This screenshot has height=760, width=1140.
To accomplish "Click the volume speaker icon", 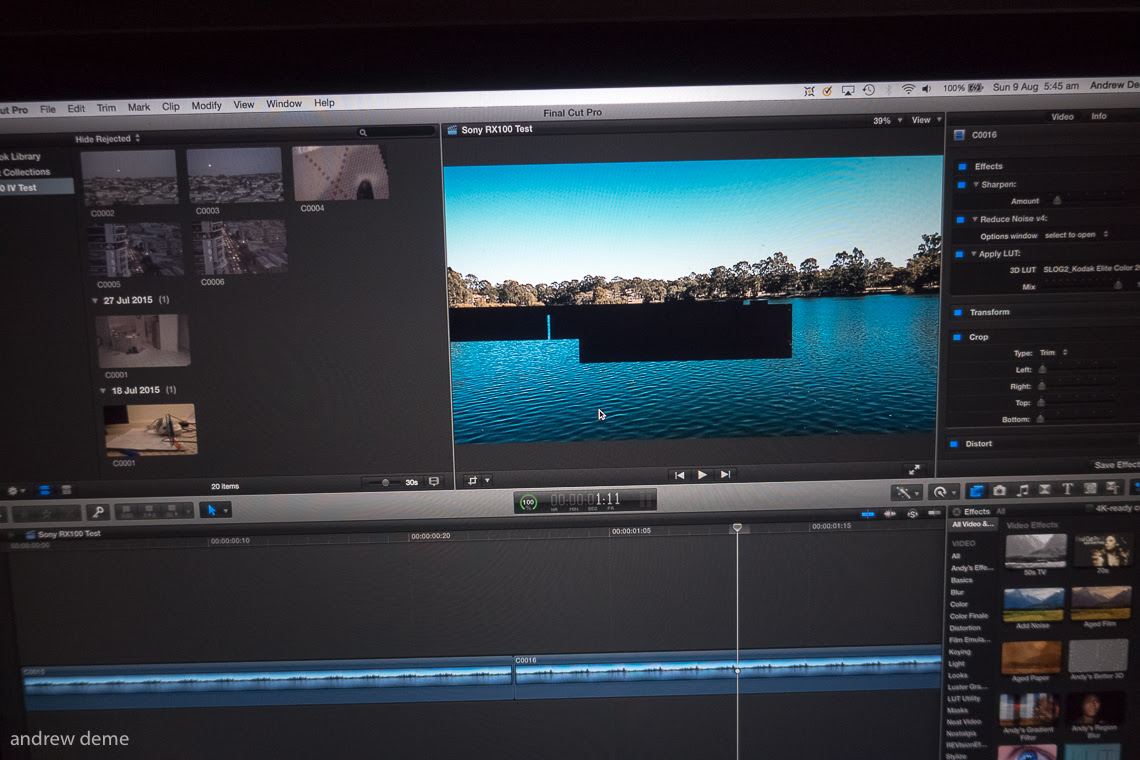I will click(x=927, y=89).
